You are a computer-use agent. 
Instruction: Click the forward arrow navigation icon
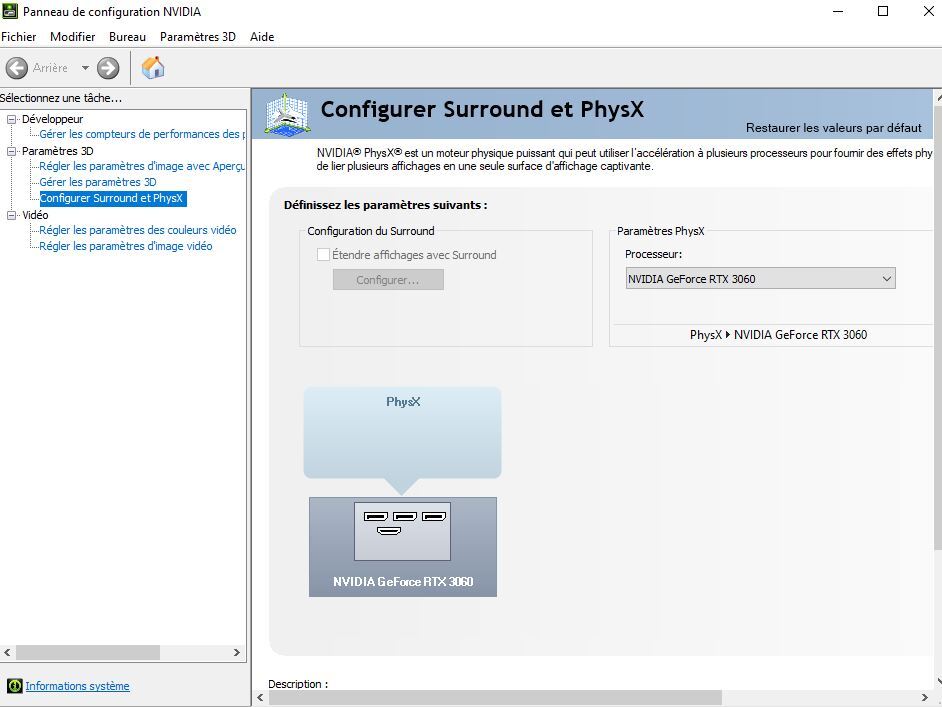(x=108, y=68)
